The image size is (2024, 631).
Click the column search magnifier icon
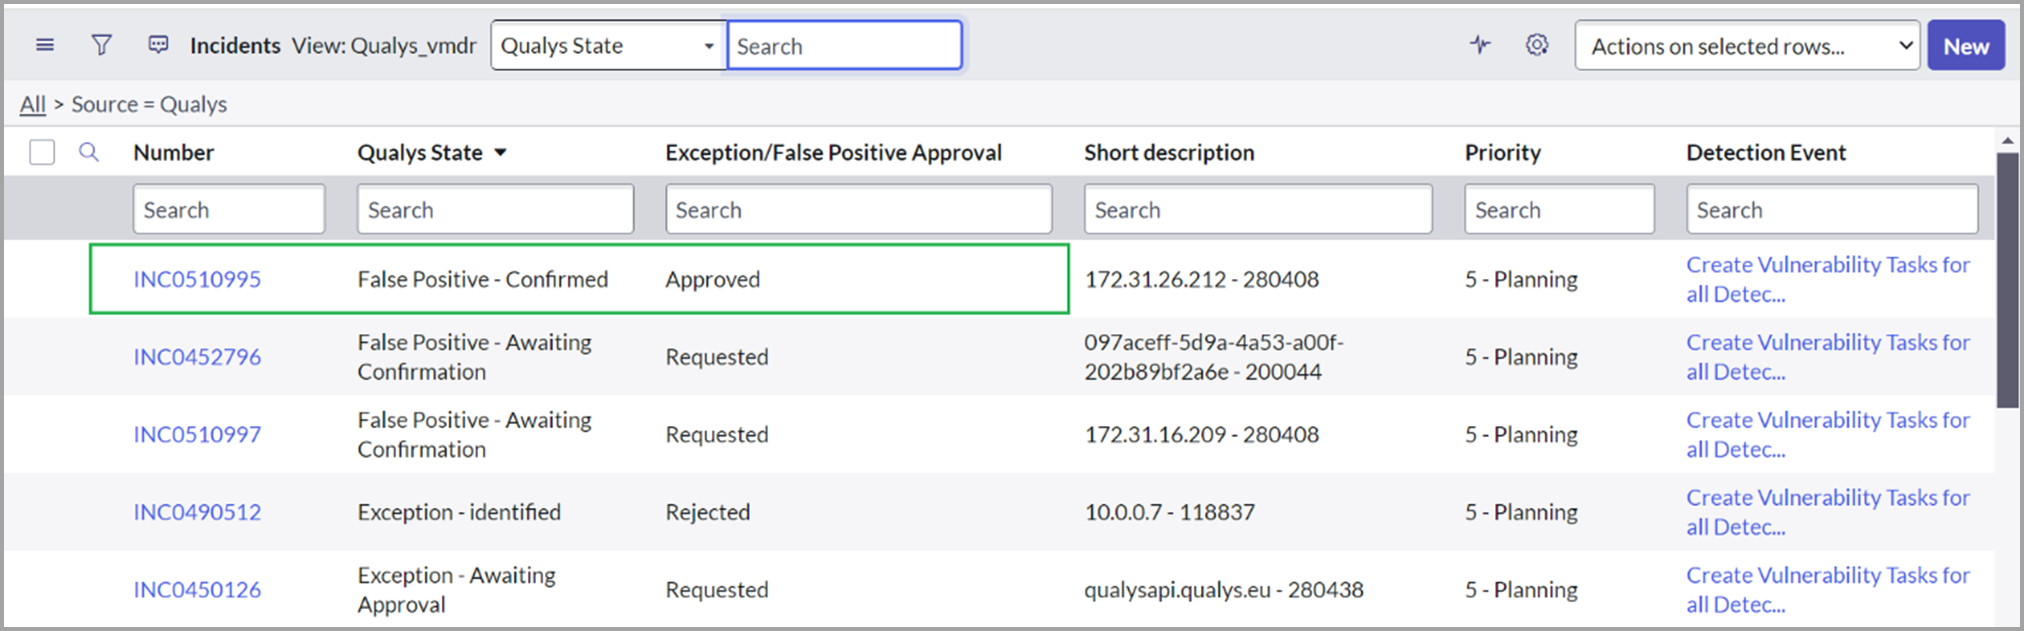tap(89, 152)
